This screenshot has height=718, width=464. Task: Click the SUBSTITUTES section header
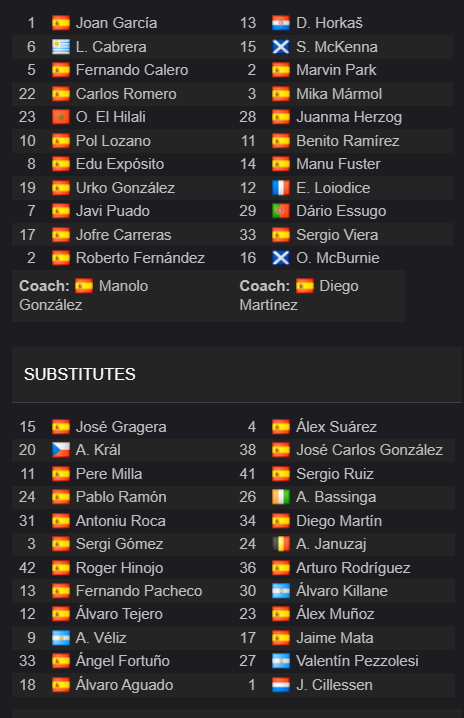click(80, 374)
